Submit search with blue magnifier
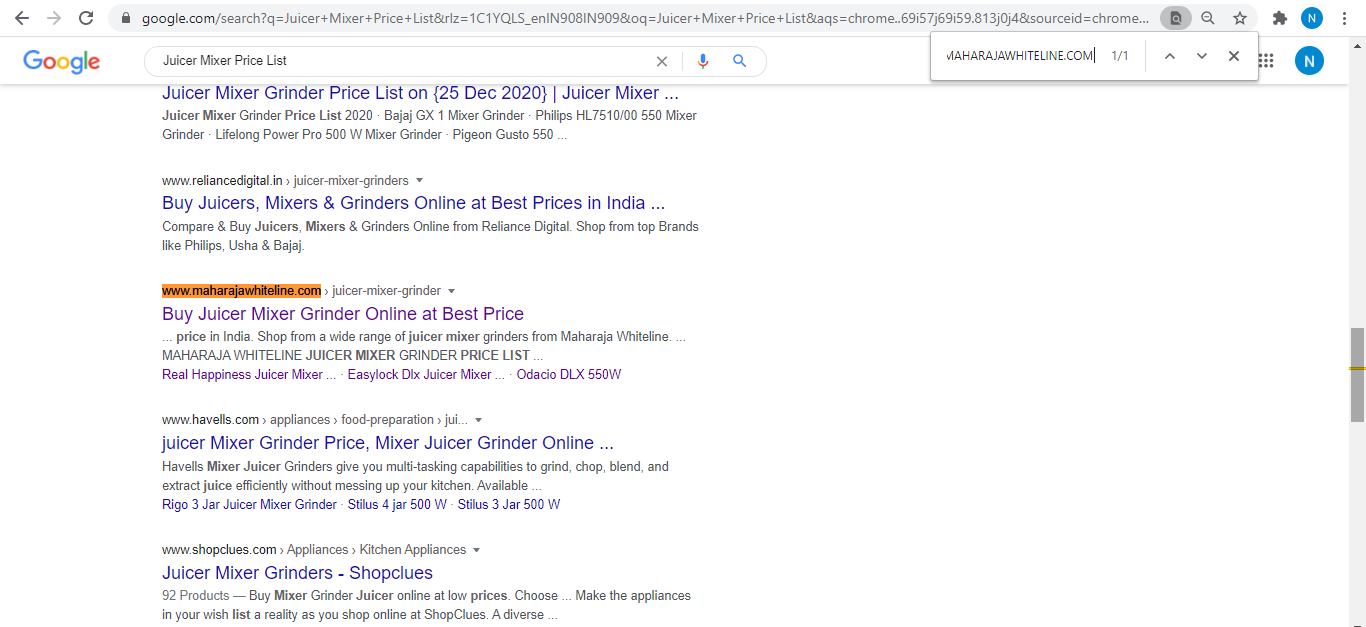Screen dimensions: 1366x627 740,61
